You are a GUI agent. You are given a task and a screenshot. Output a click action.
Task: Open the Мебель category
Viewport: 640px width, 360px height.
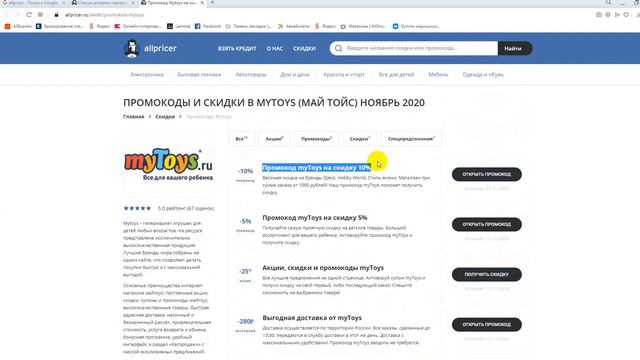click(x=438, y=75)
